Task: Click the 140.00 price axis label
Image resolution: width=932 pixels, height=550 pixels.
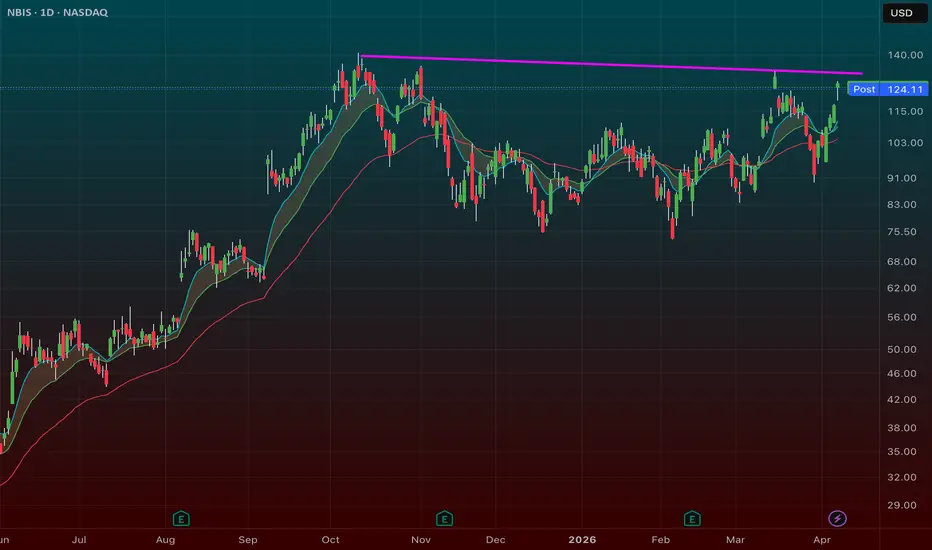Action: [x=905, y=55]
